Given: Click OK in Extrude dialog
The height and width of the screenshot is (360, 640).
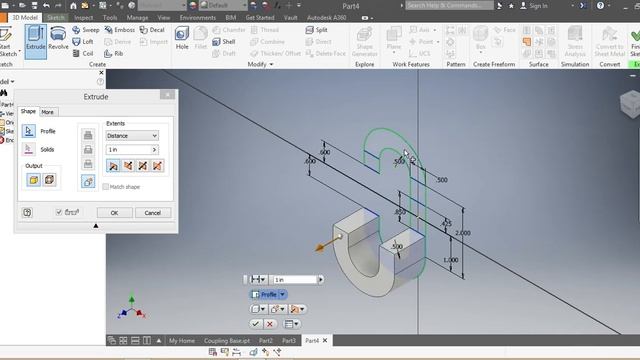Looking at the screenshot, I should (x=114, y=213).
